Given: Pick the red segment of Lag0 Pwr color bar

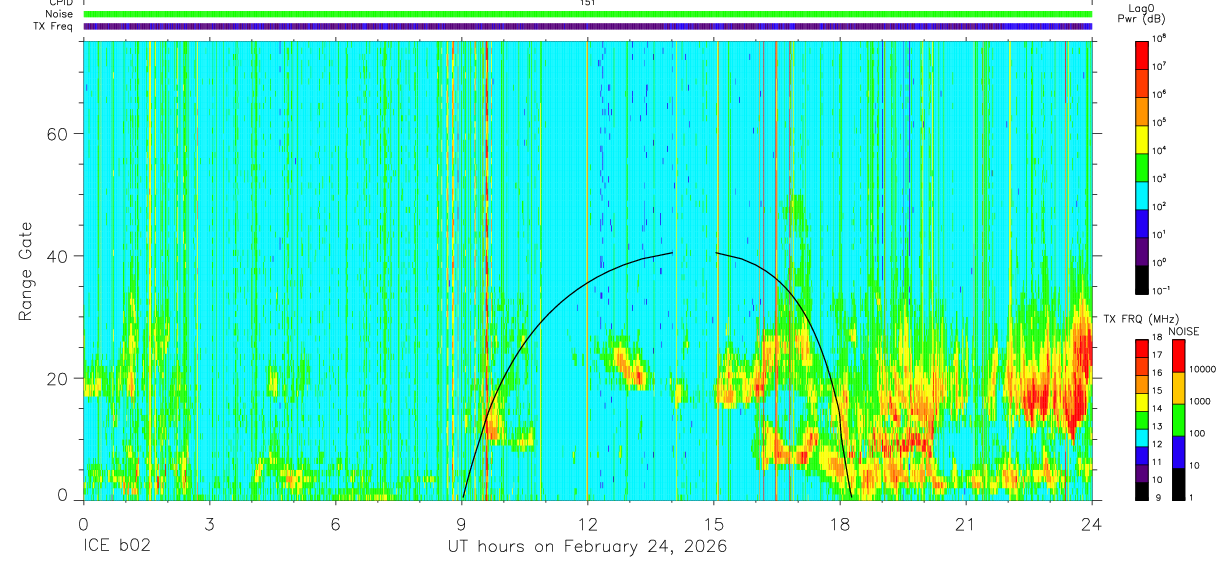Looking at the screenshot, I should click(x=1143, y=55).
